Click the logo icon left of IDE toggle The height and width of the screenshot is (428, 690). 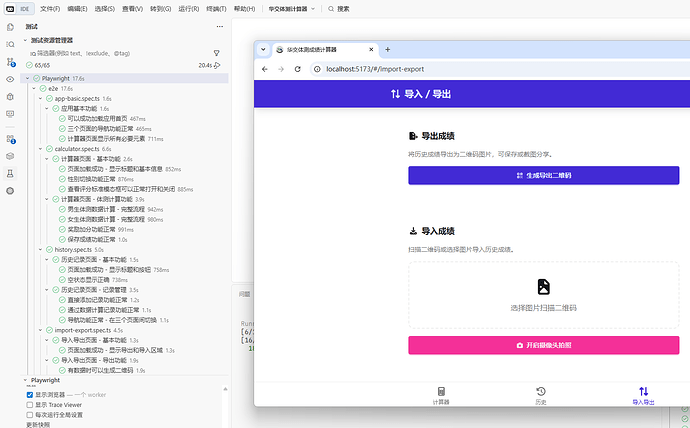[10, 9]
